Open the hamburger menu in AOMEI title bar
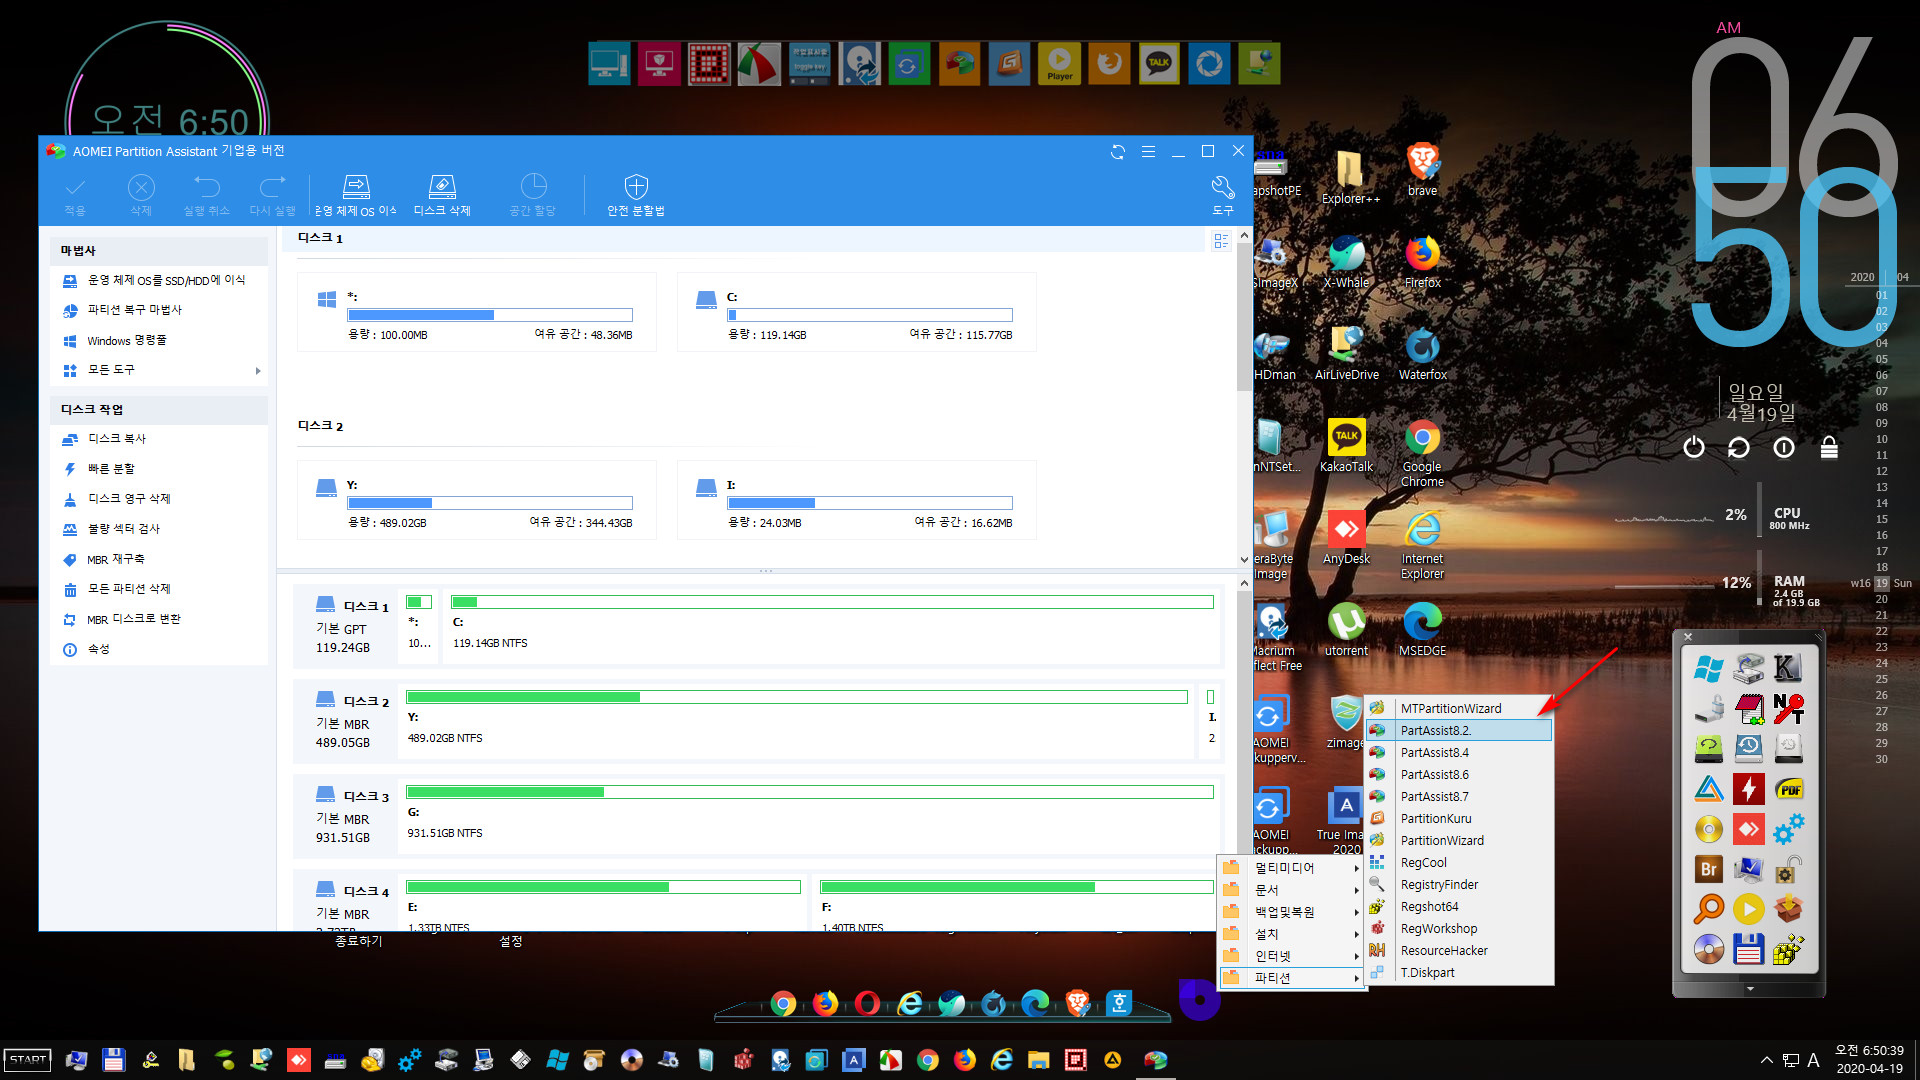The image size is (1920, 1080). pyautogui.click(x=1148, y=151)
